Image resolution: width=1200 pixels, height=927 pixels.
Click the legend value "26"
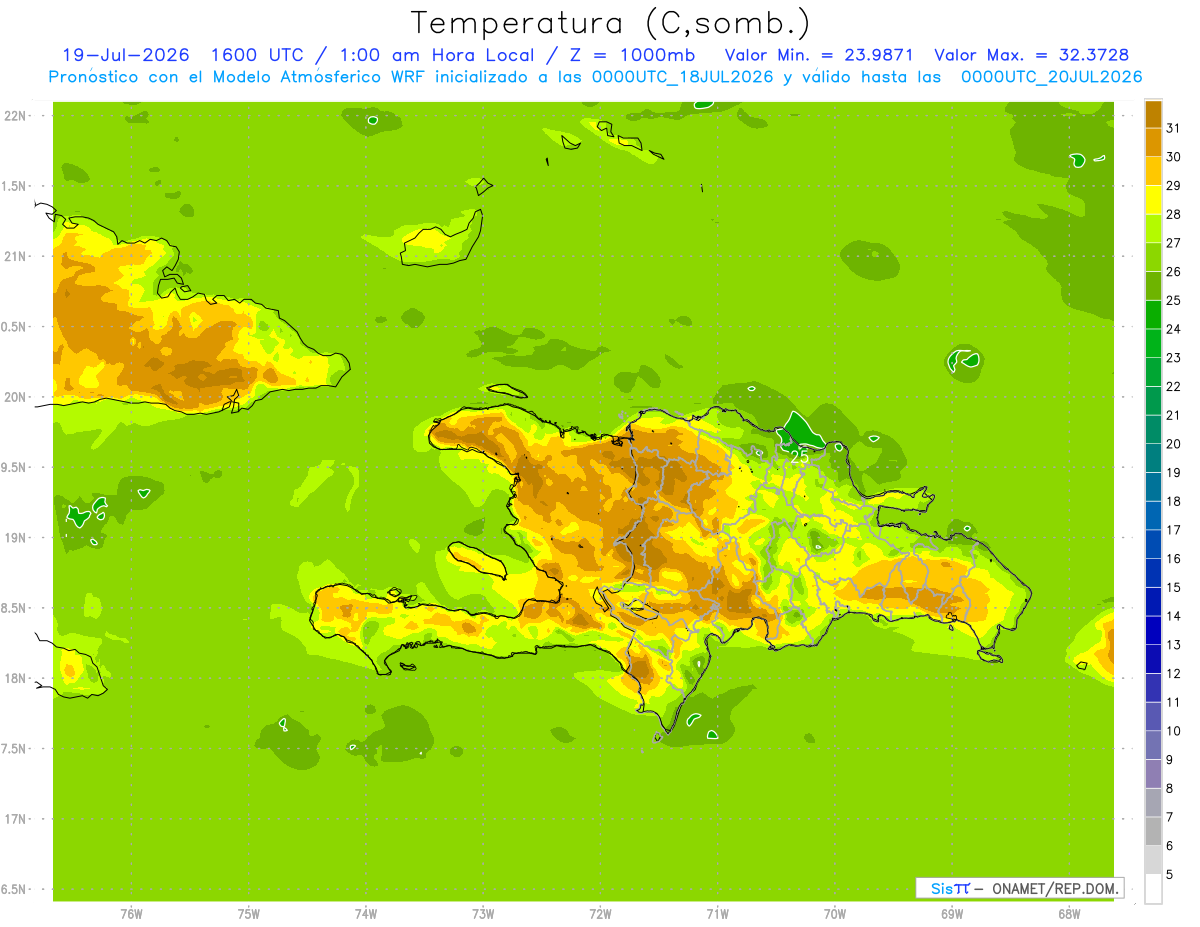point(1174,272)
